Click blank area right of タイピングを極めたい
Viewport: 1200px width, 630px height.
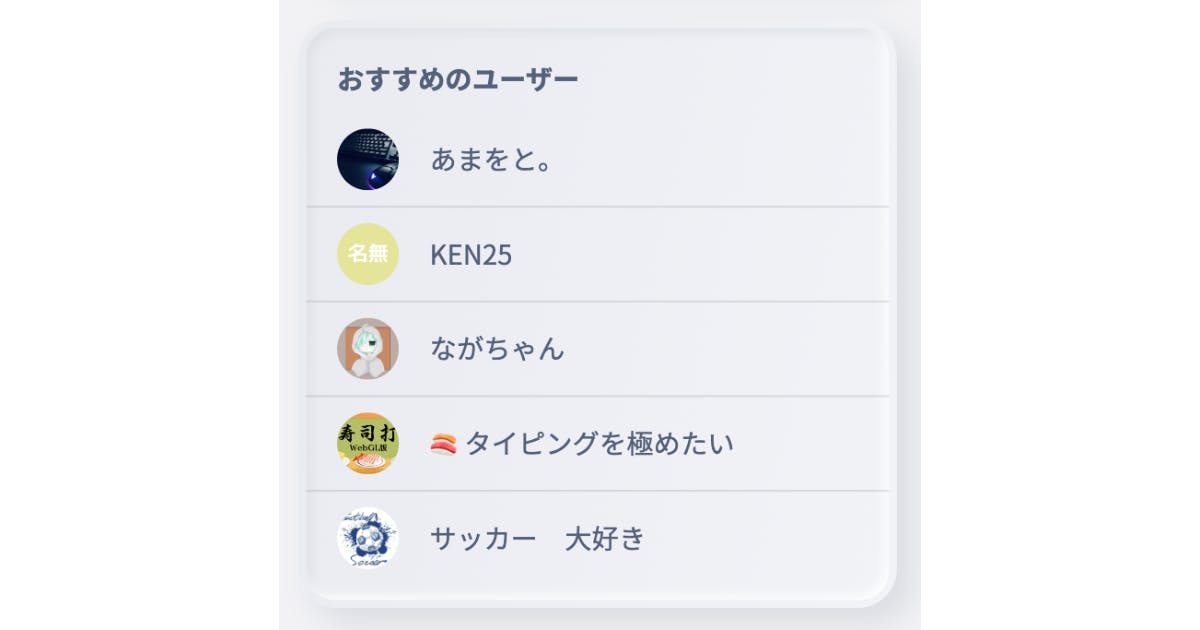[x=810, y=443]
